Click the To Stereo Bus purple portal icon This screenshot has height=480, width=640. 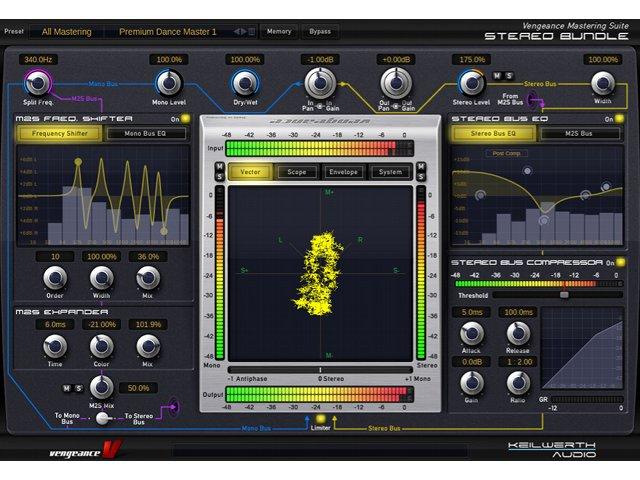coord(174,407)
